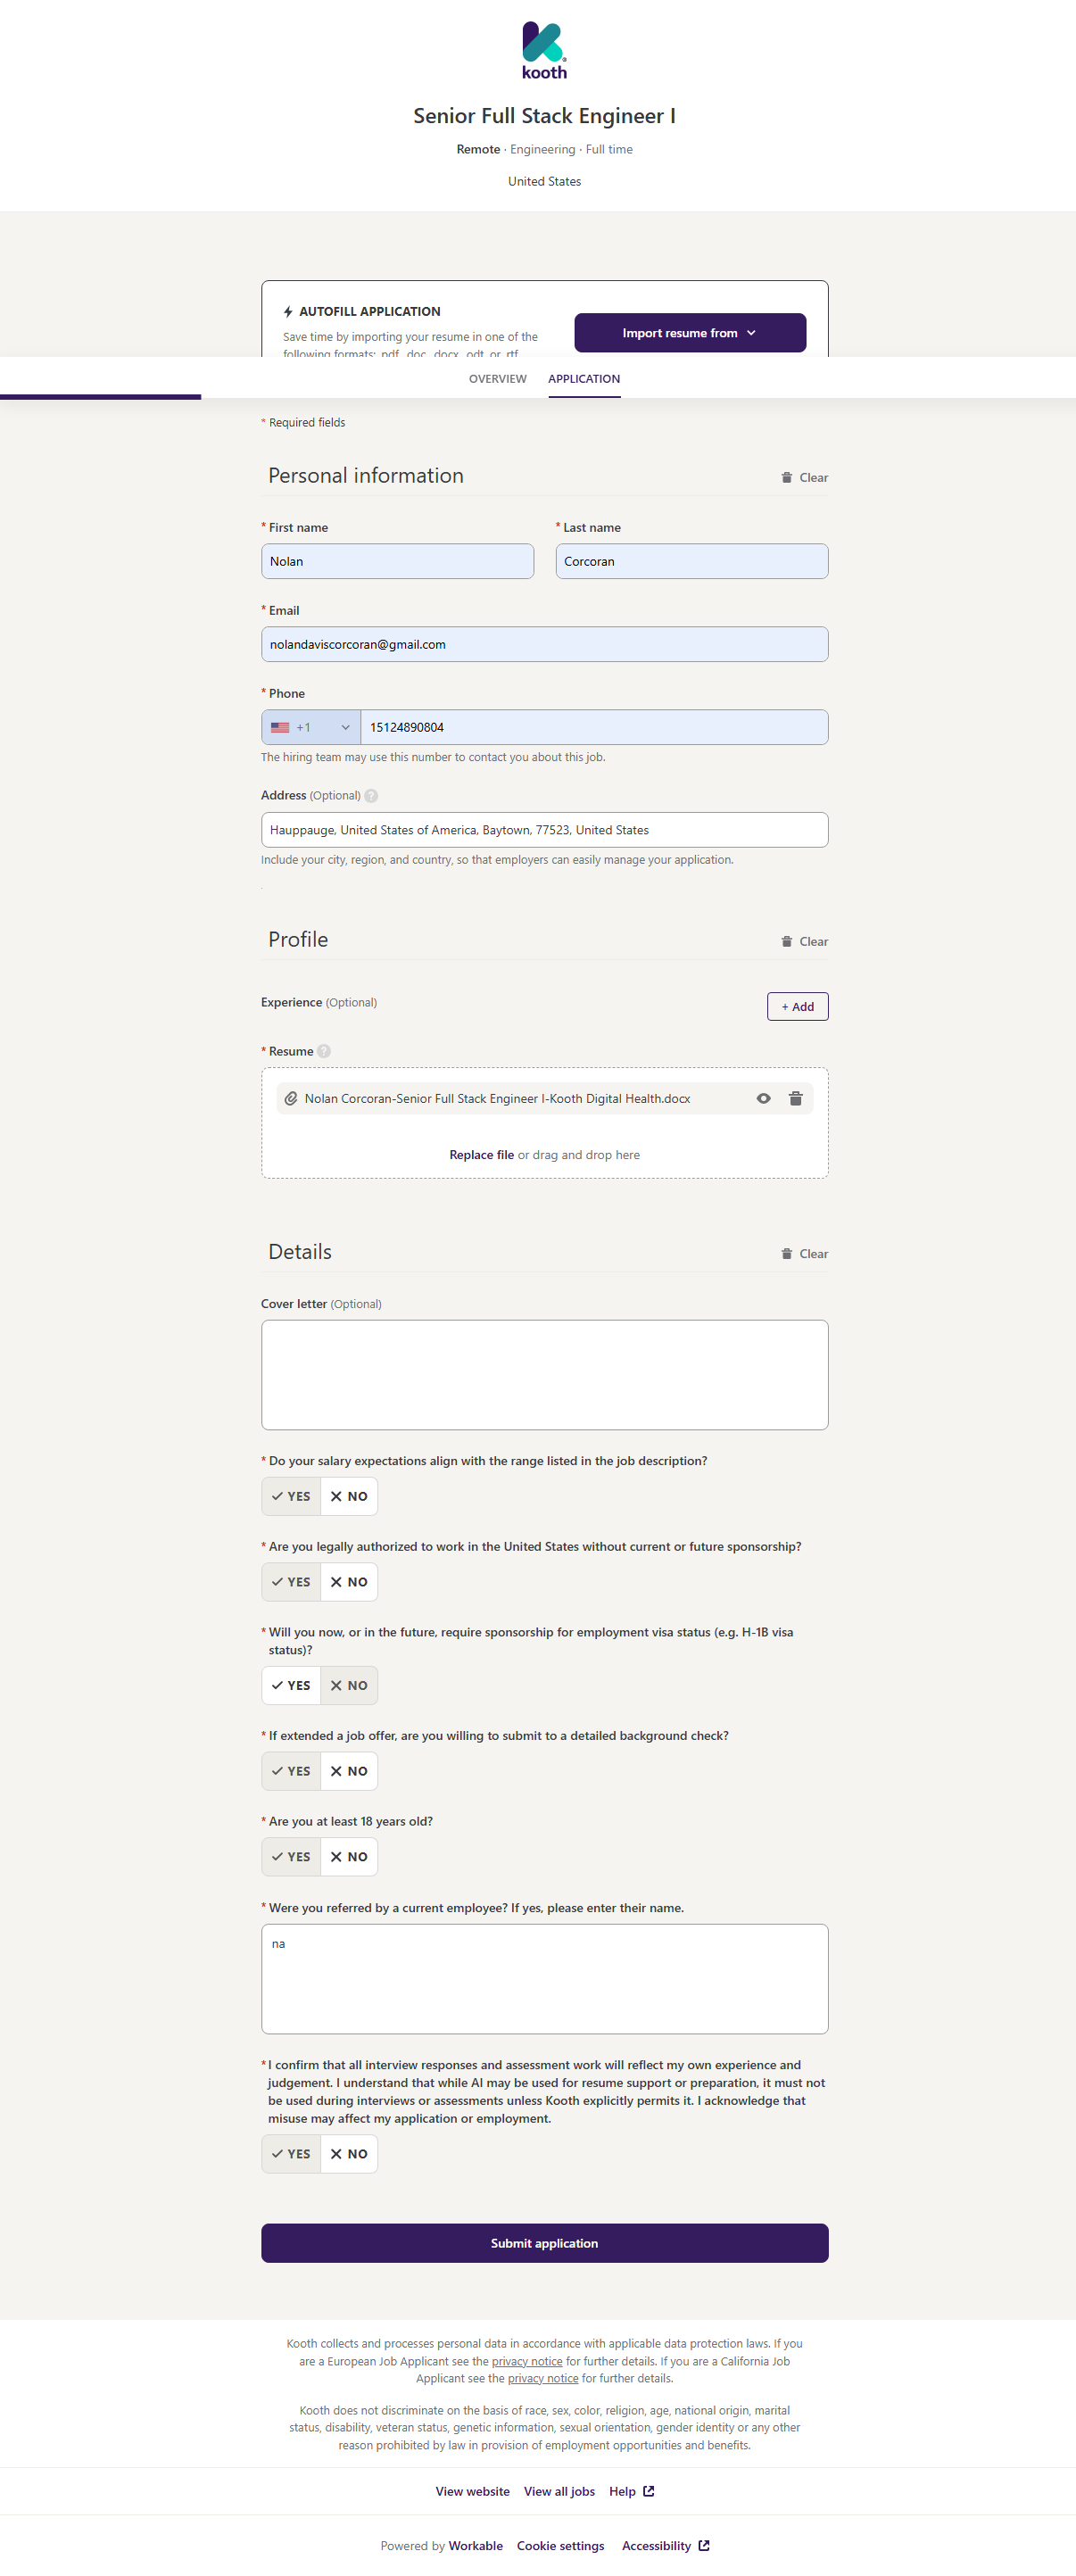Click the paperclip icon beside resume filename
The width and height of the screenshot is (1076, 2576).
(x=291, y=1098)
